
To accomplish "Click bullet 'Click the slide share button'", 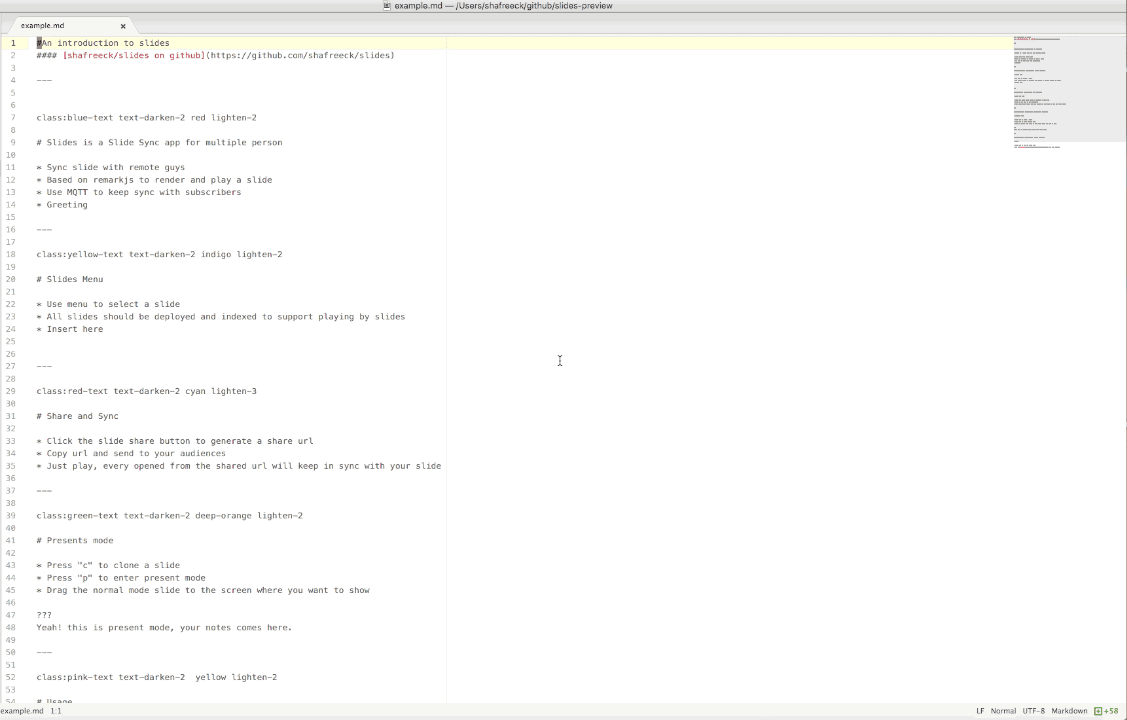I will click(x=175, y=441).
